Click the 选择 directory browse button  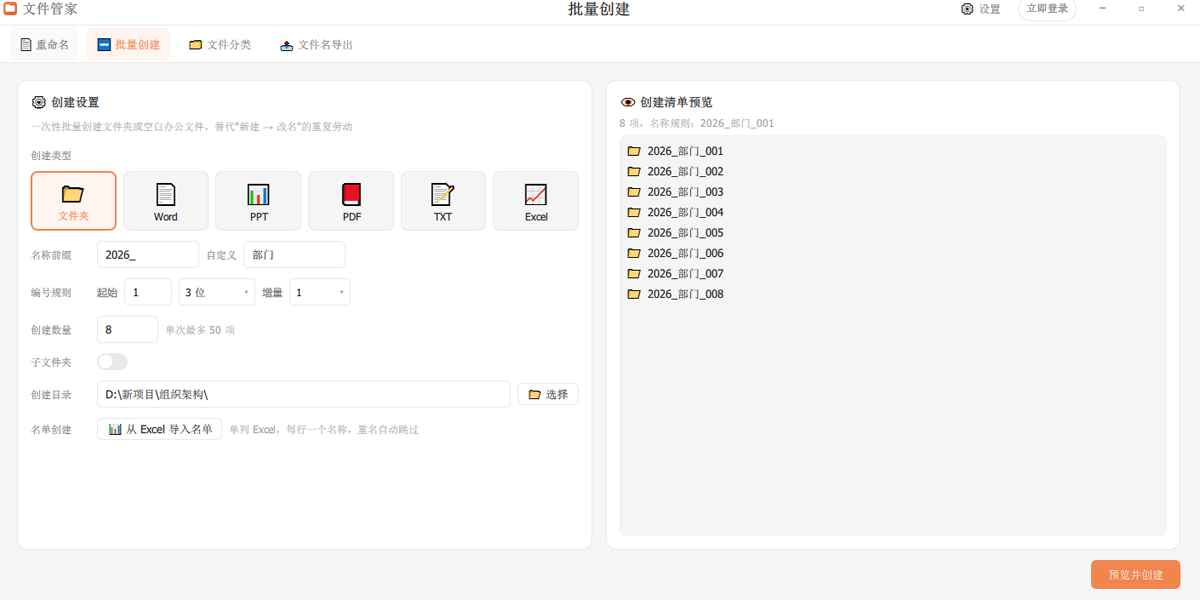(548, 395)
